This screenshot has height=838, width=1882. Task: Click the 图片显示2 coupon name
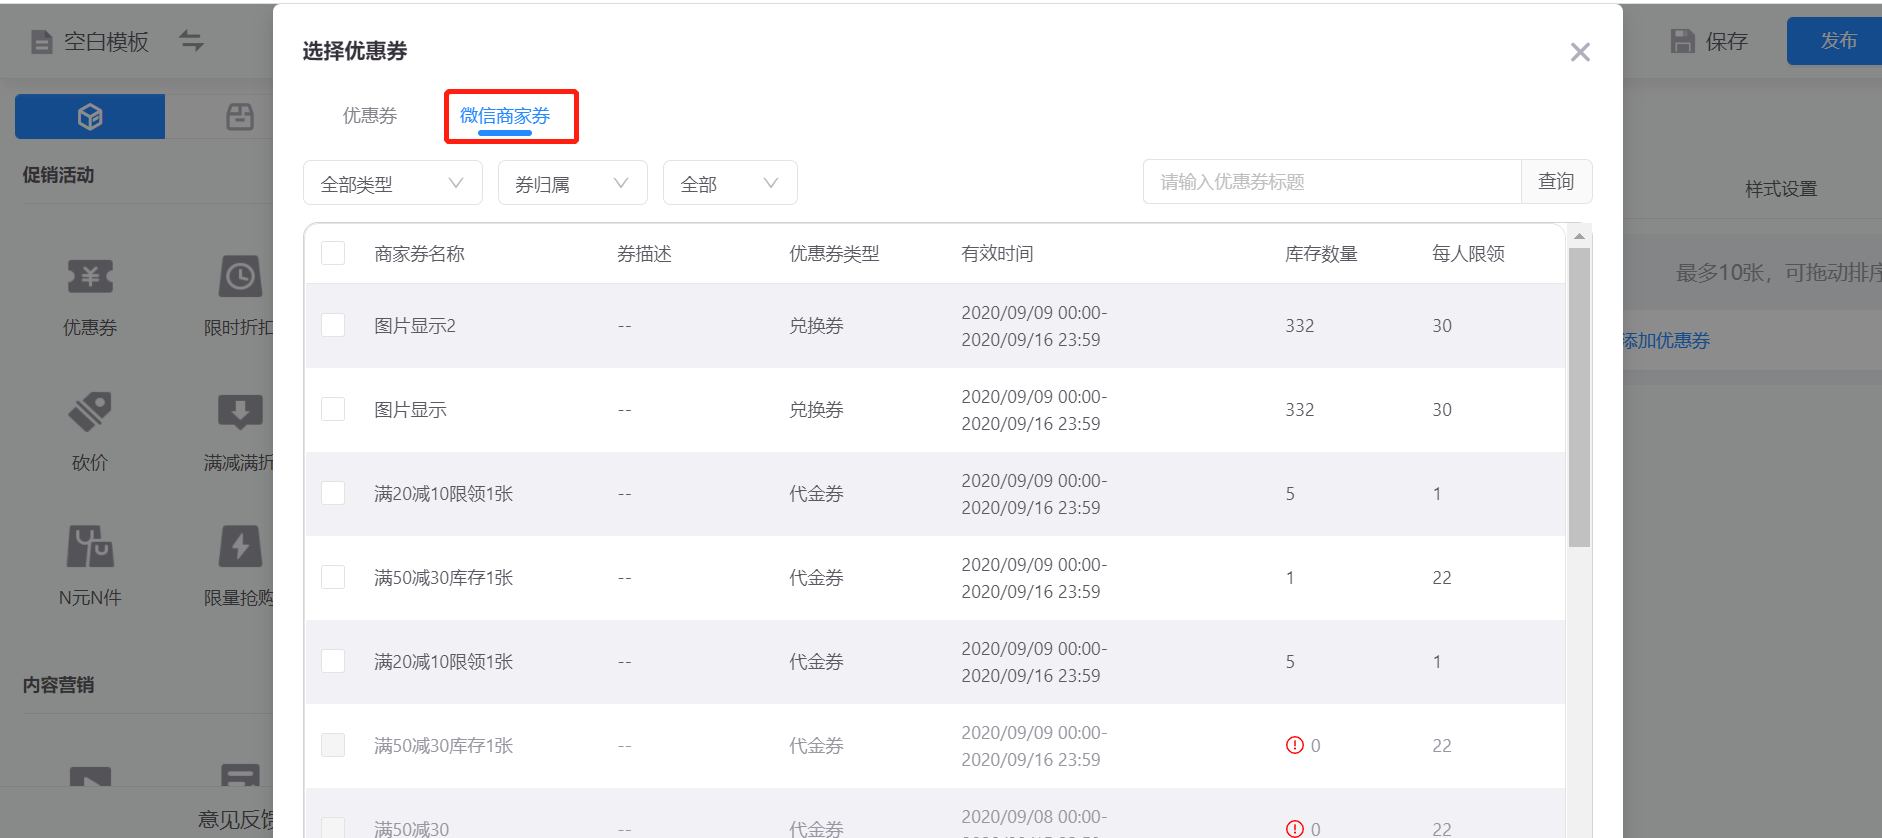415,326
